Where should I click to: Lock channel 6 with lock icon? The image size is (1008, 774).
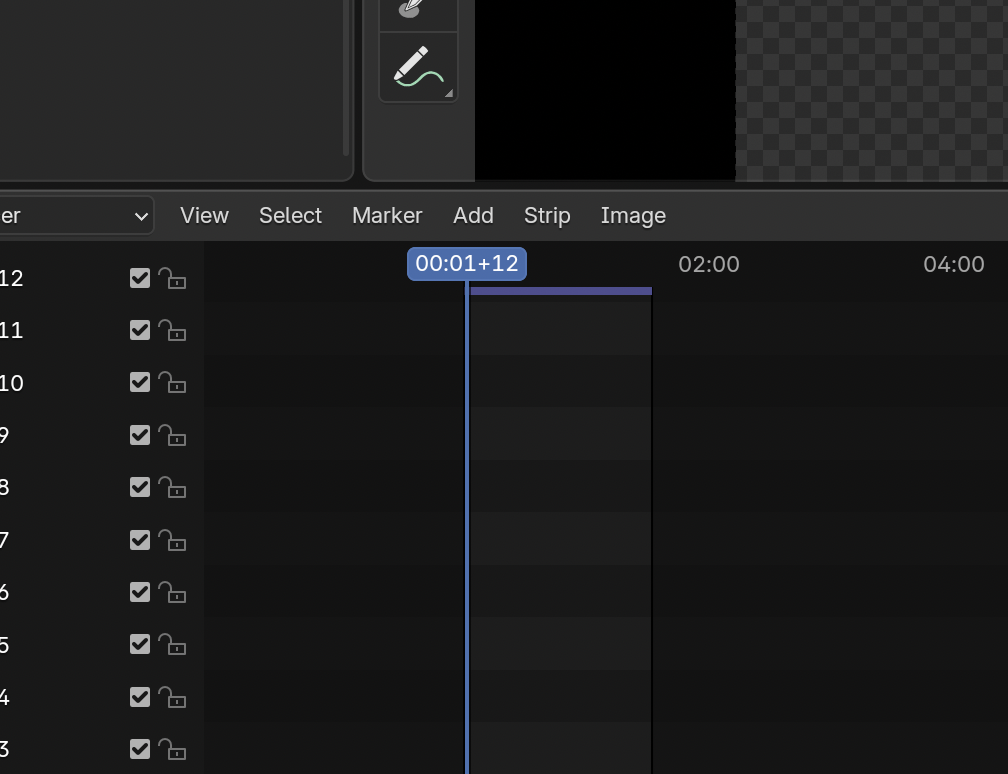172,592
